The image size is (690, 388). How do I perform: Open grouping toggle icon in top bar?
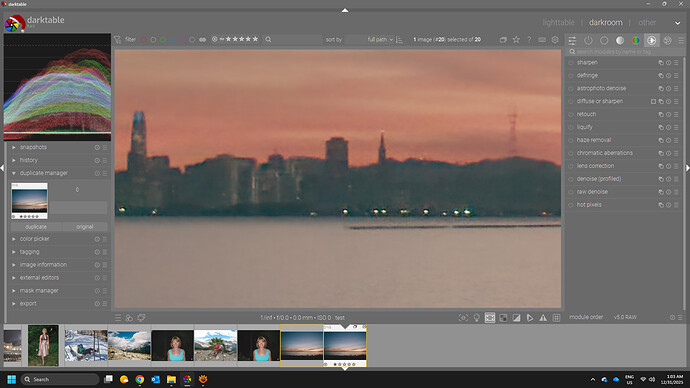[x=503, y=40]
